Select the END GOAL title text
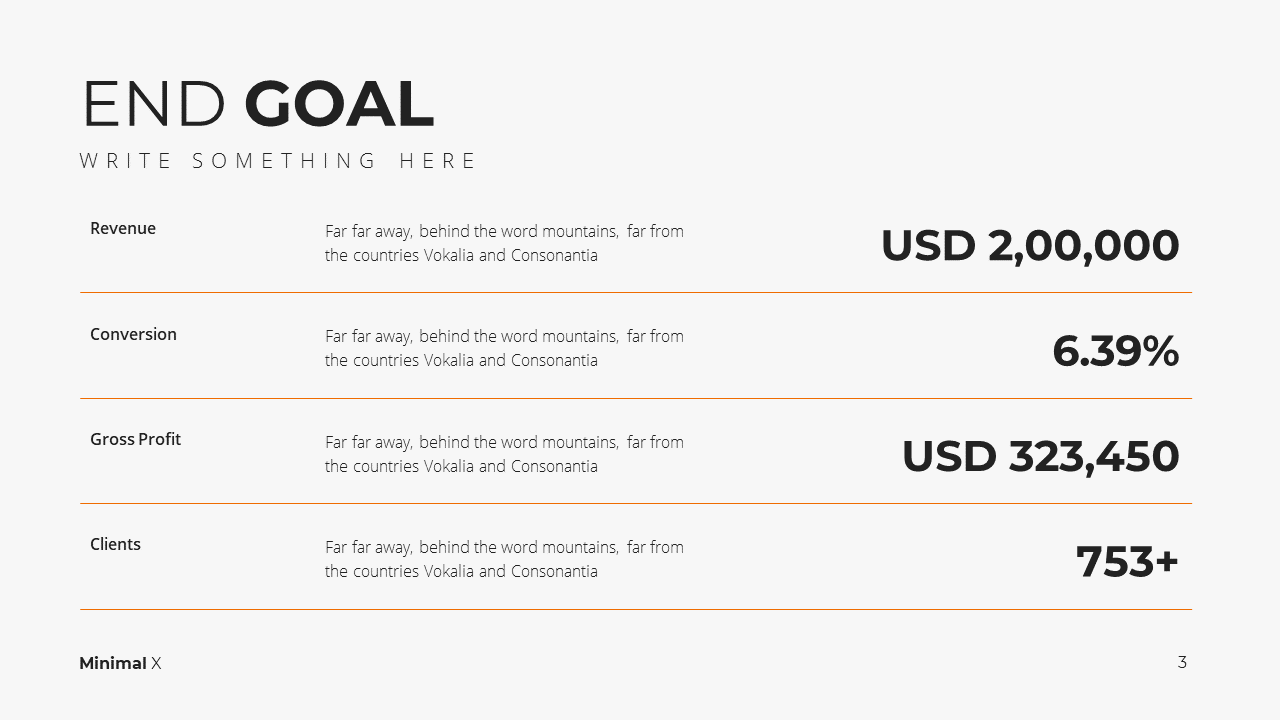The image size is (1280, 720). [x=258, y=104]
